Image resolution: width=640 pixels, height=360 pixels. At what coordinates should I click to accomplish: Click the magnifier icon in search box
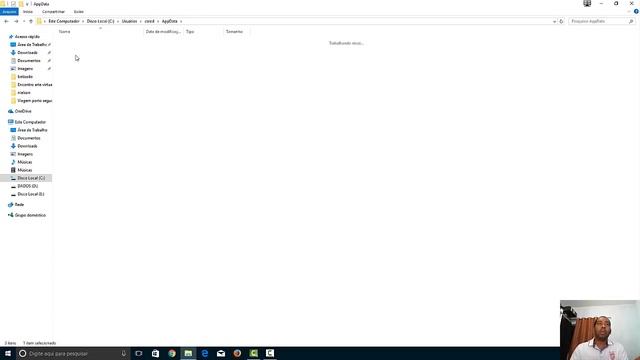coord(631,21)
